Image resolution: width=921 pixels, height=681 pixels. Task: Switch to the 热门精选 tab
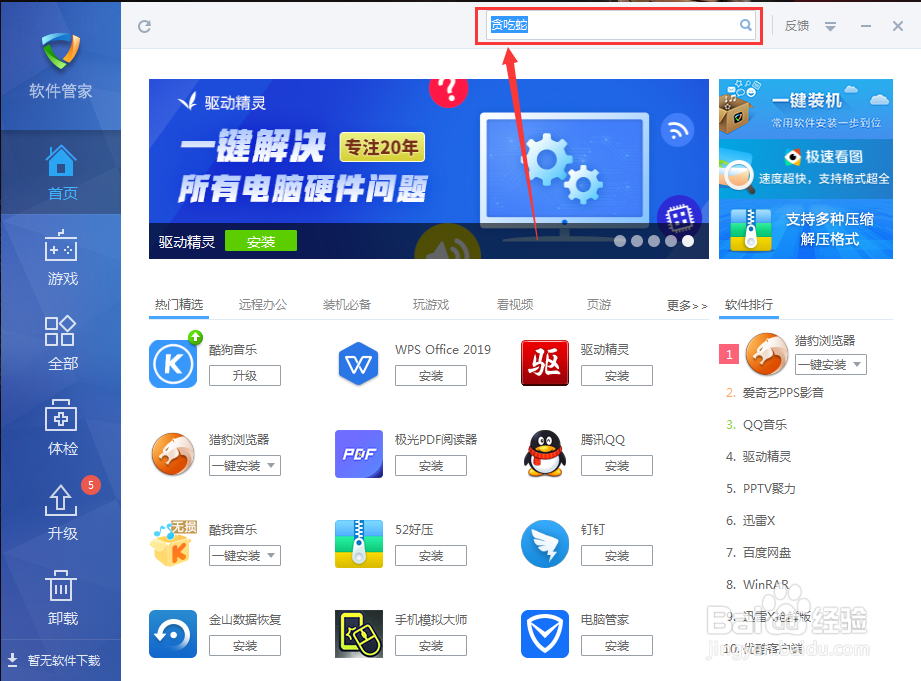179,304
